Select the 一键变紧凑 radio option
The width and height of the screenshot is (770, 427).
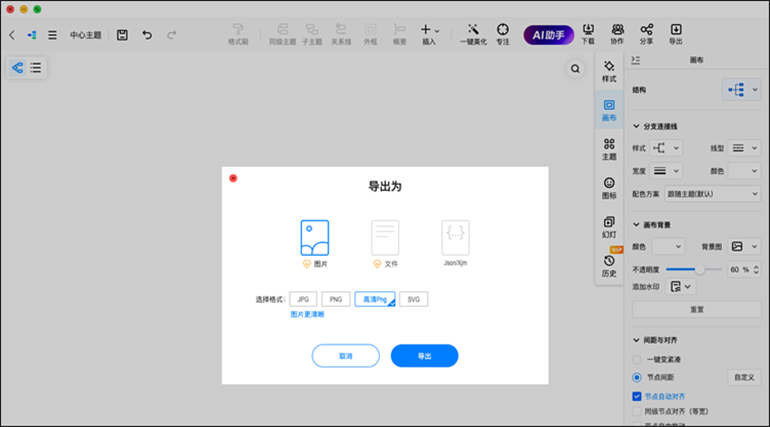click(x=637, y=359)
